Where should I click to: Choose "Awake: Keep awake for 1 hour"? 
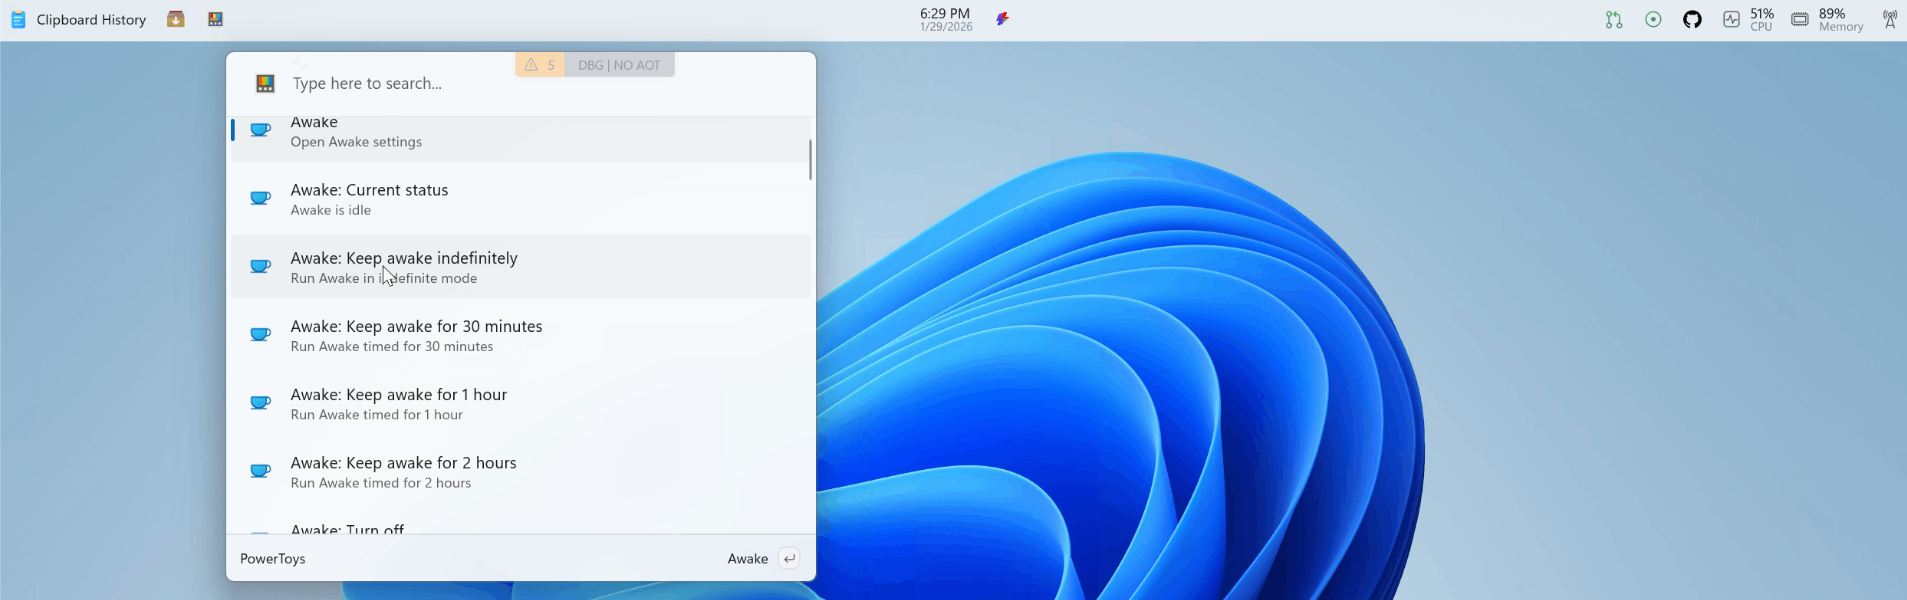point(520,404)
